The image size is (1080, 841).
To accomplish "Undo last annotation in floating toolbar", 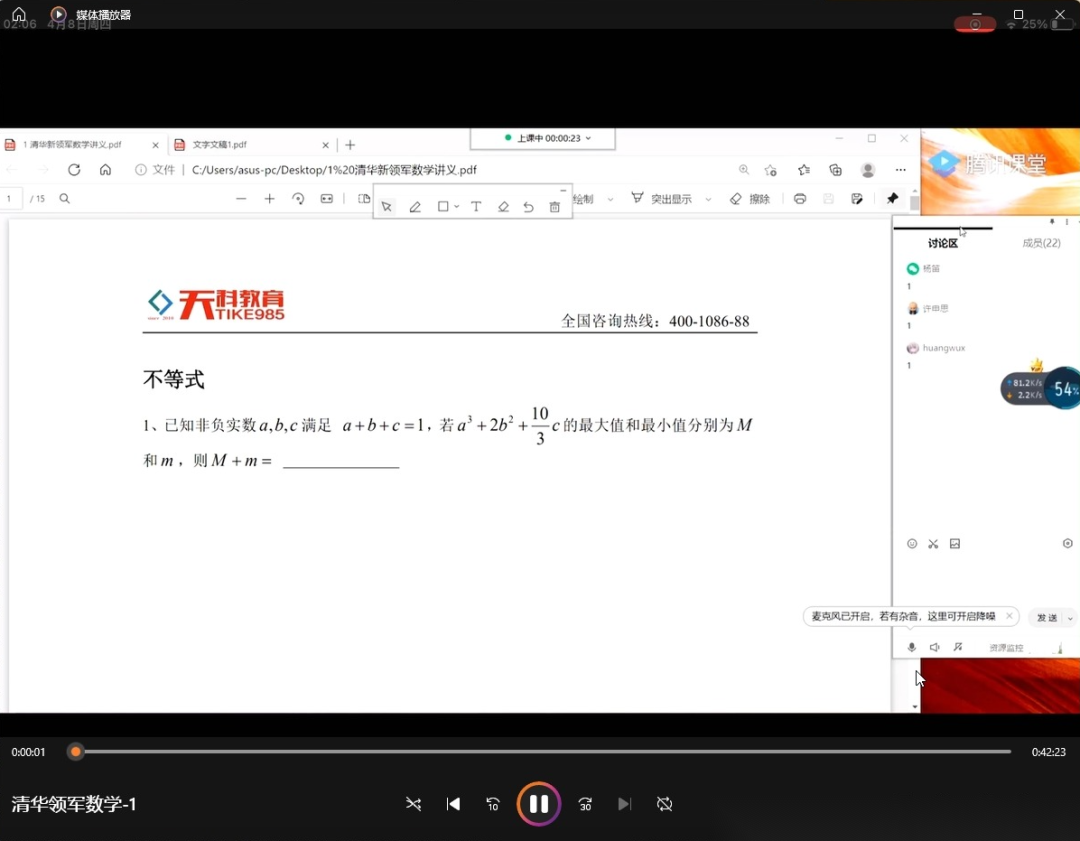I will click(528, 207).
